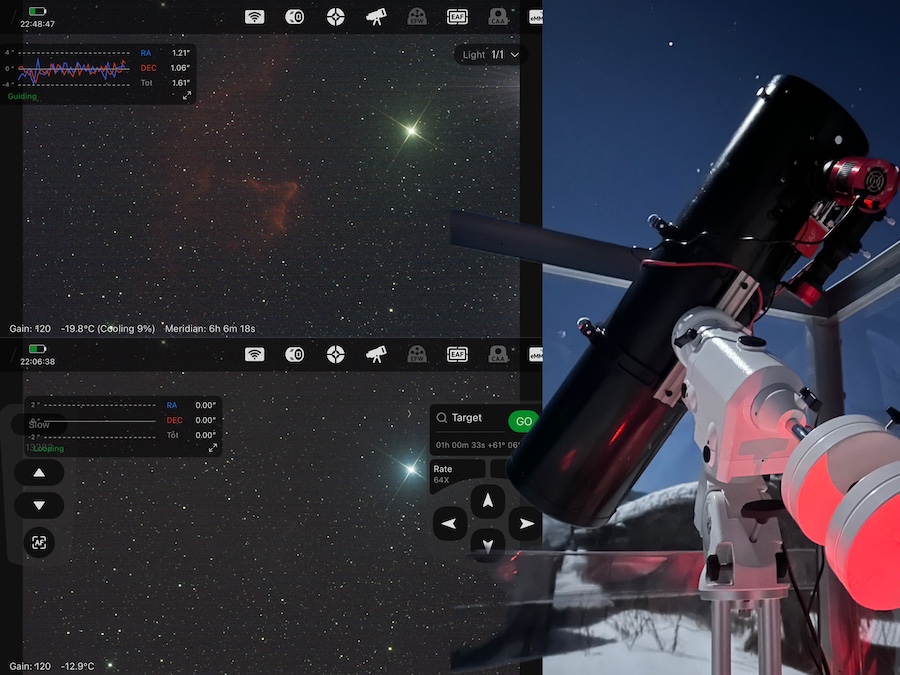Tap the red-blue guiding error graph

[x=73, y=69]
